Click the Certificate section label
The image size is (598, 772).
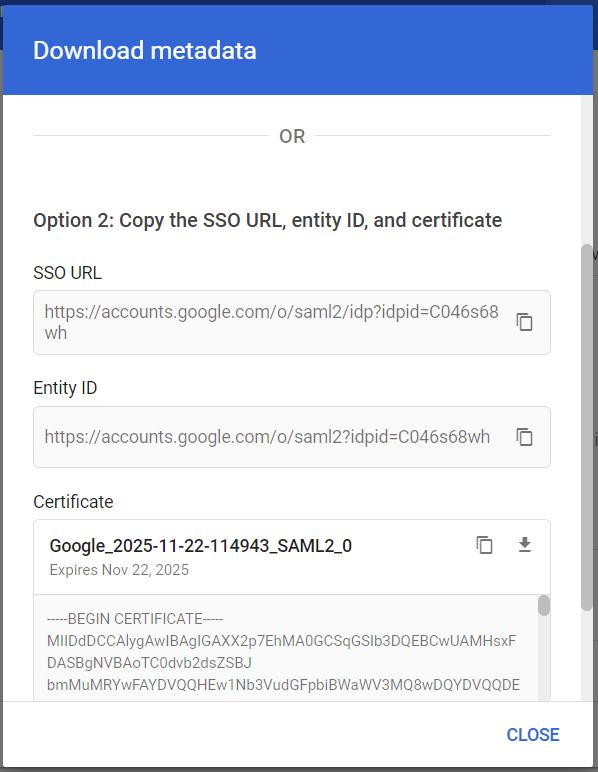73,502
